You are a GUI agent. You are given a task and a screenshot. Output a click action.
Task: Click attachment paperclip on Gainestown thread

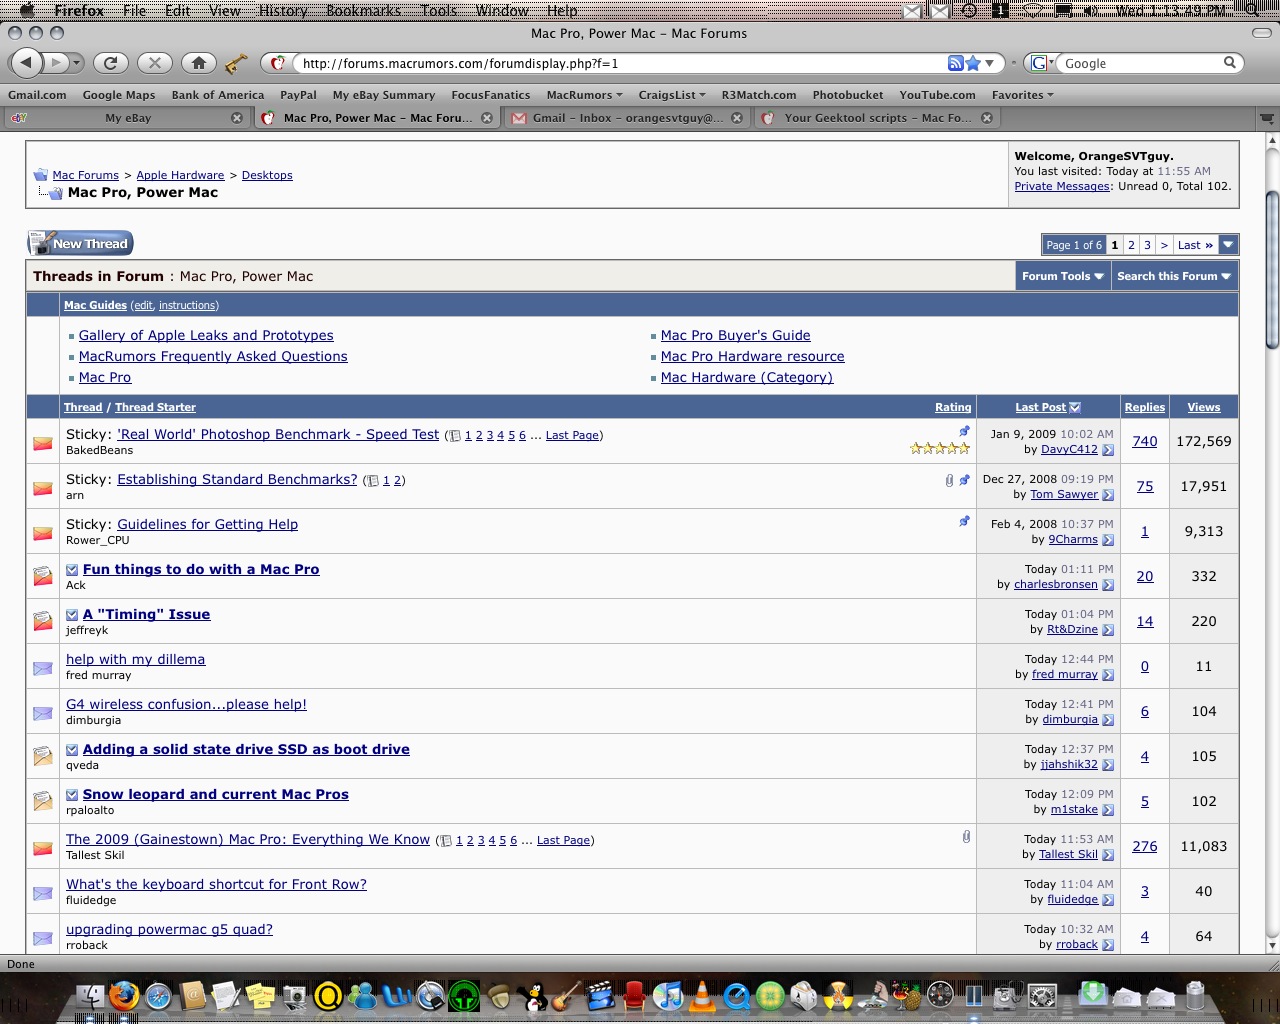coord(966,836)
